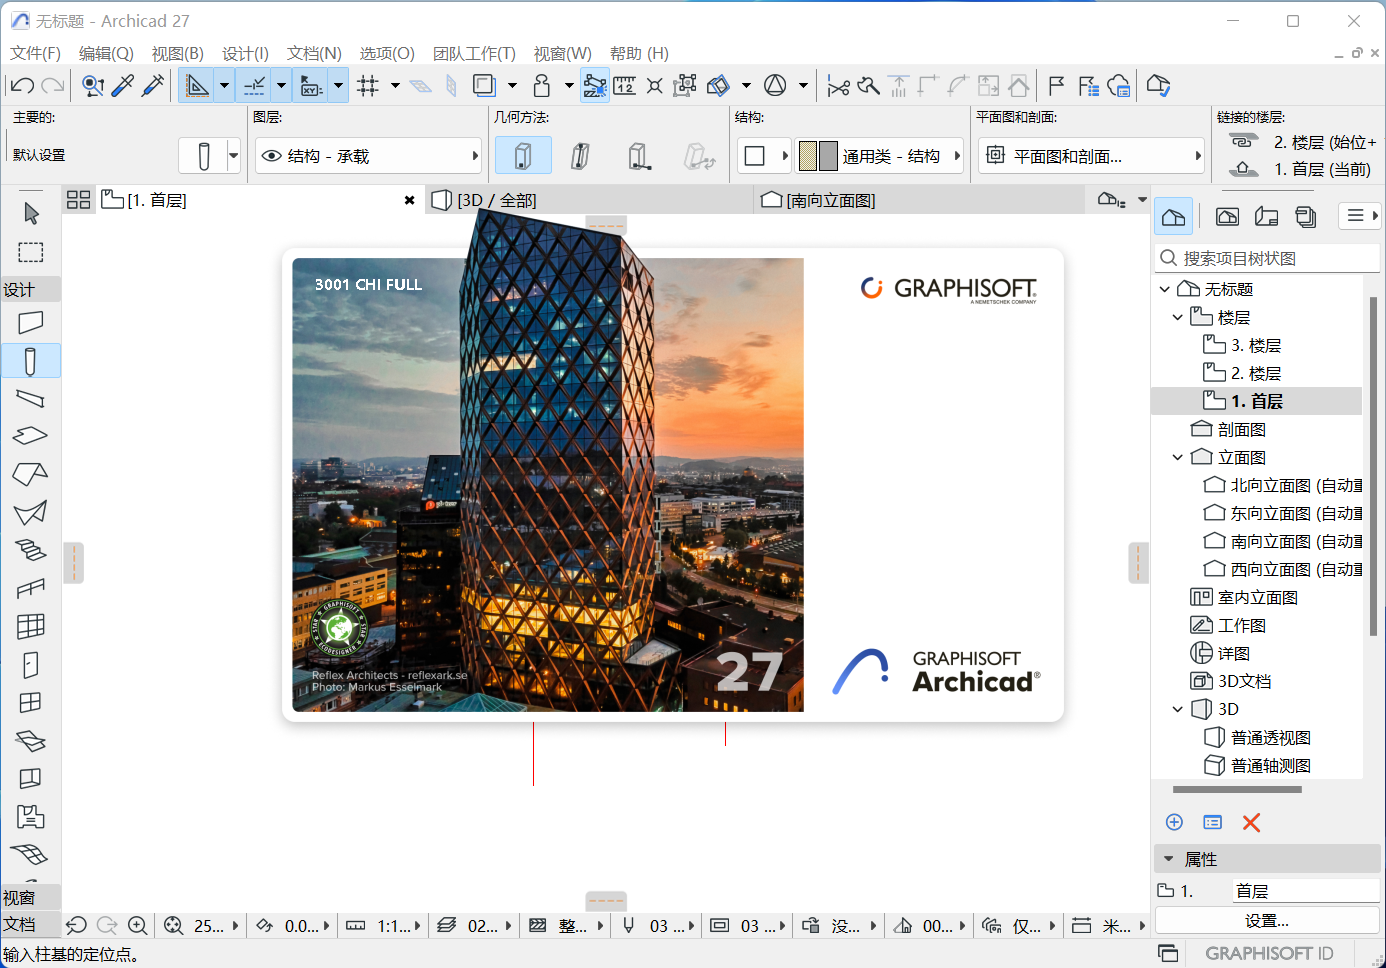Open the 设计(I) menu
Viewport: 1386px width, 968px height.
(x=245, y=53)
